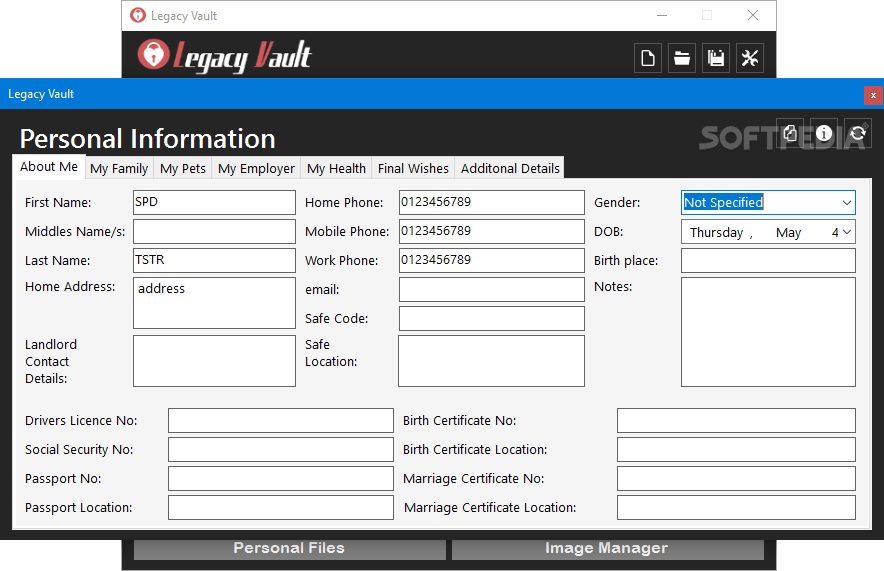
Task: Click the Image Manager button
Action: (x=607, y=548)
